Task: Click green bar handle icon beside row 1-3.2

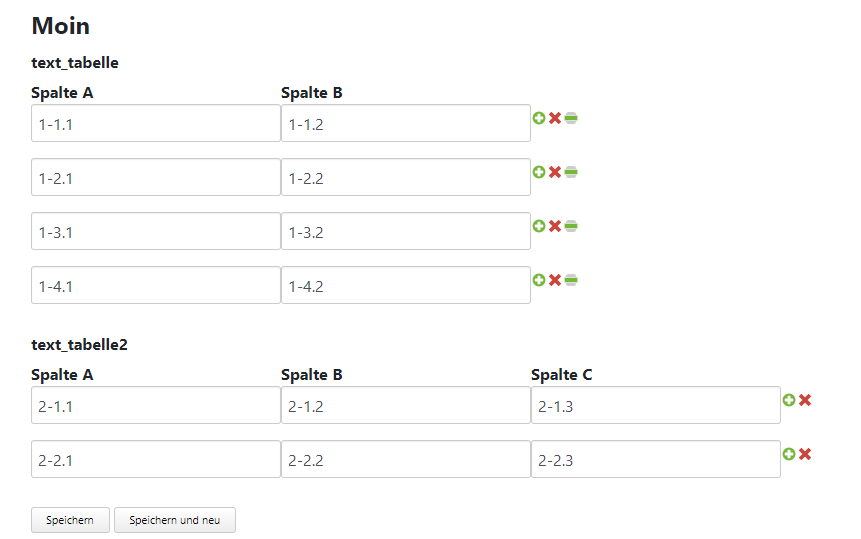Action: click(x=571, y=226)
